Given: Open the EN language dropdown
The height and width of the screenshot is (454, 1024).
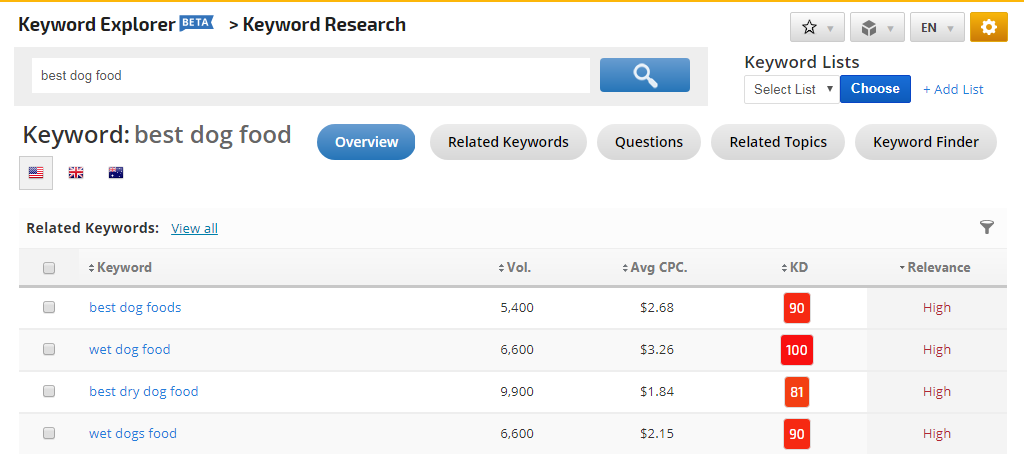Looking at the screenshot, I should tap(937, 28).
